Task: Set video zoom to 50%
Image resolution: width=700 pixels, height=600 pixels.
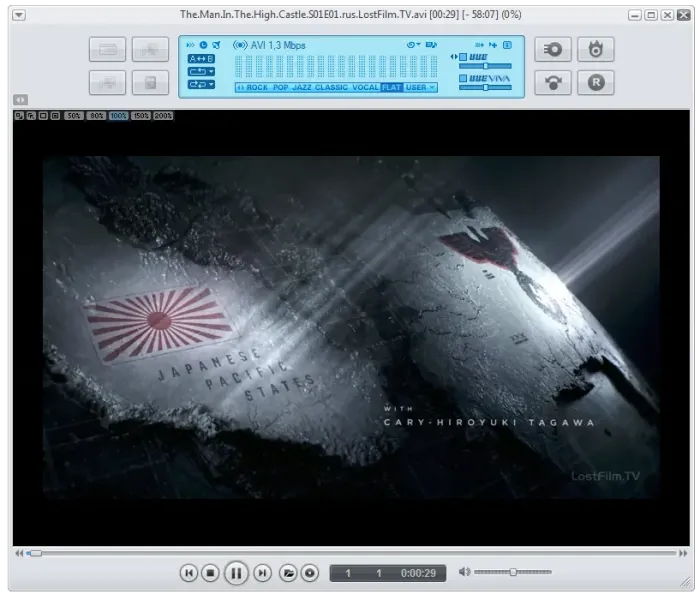Action: [73, 116]
